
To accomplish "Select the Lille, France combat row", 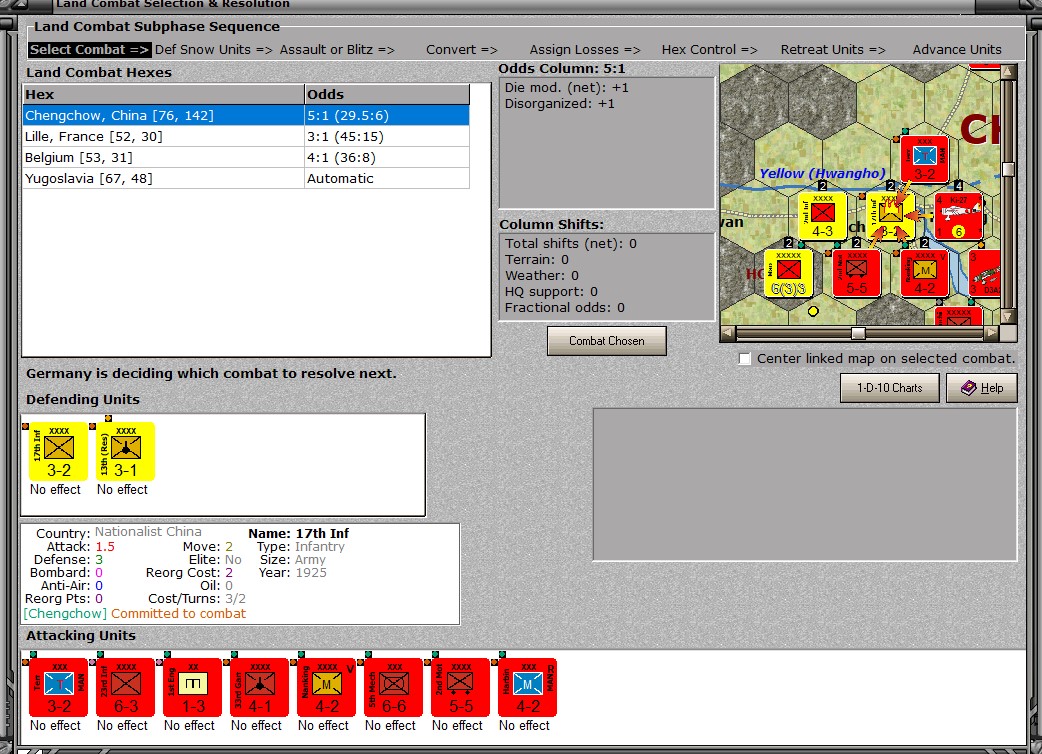I will (x=246, y=137).
